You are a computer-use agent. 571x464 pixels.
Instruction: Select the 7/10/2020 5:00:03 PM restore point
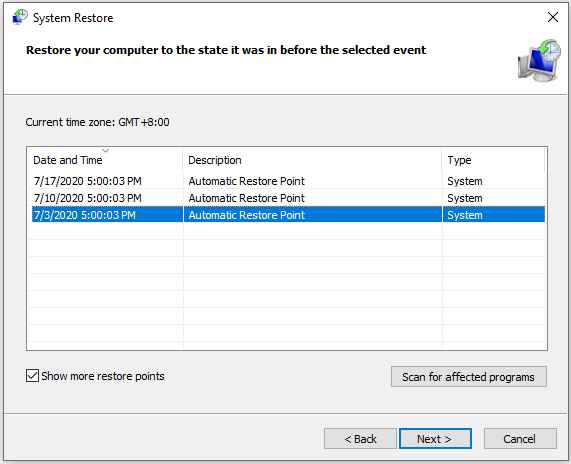pyautogui.click(x=287, y=198)
